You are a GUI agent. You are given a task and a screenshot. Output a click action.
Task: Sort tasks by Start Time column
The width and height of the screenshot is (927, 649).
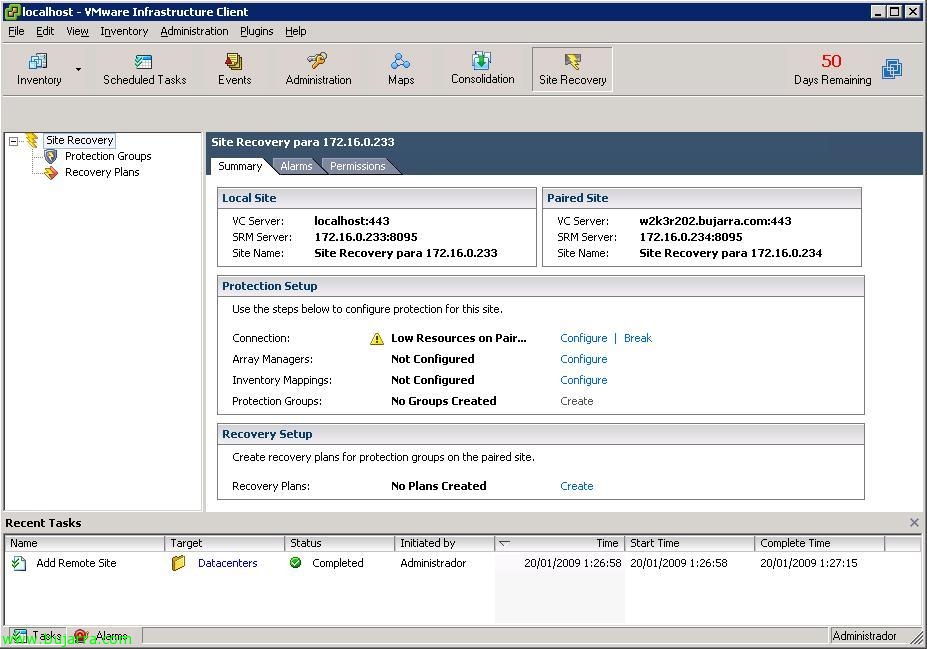pyautogui.click(x=689, y=543)
